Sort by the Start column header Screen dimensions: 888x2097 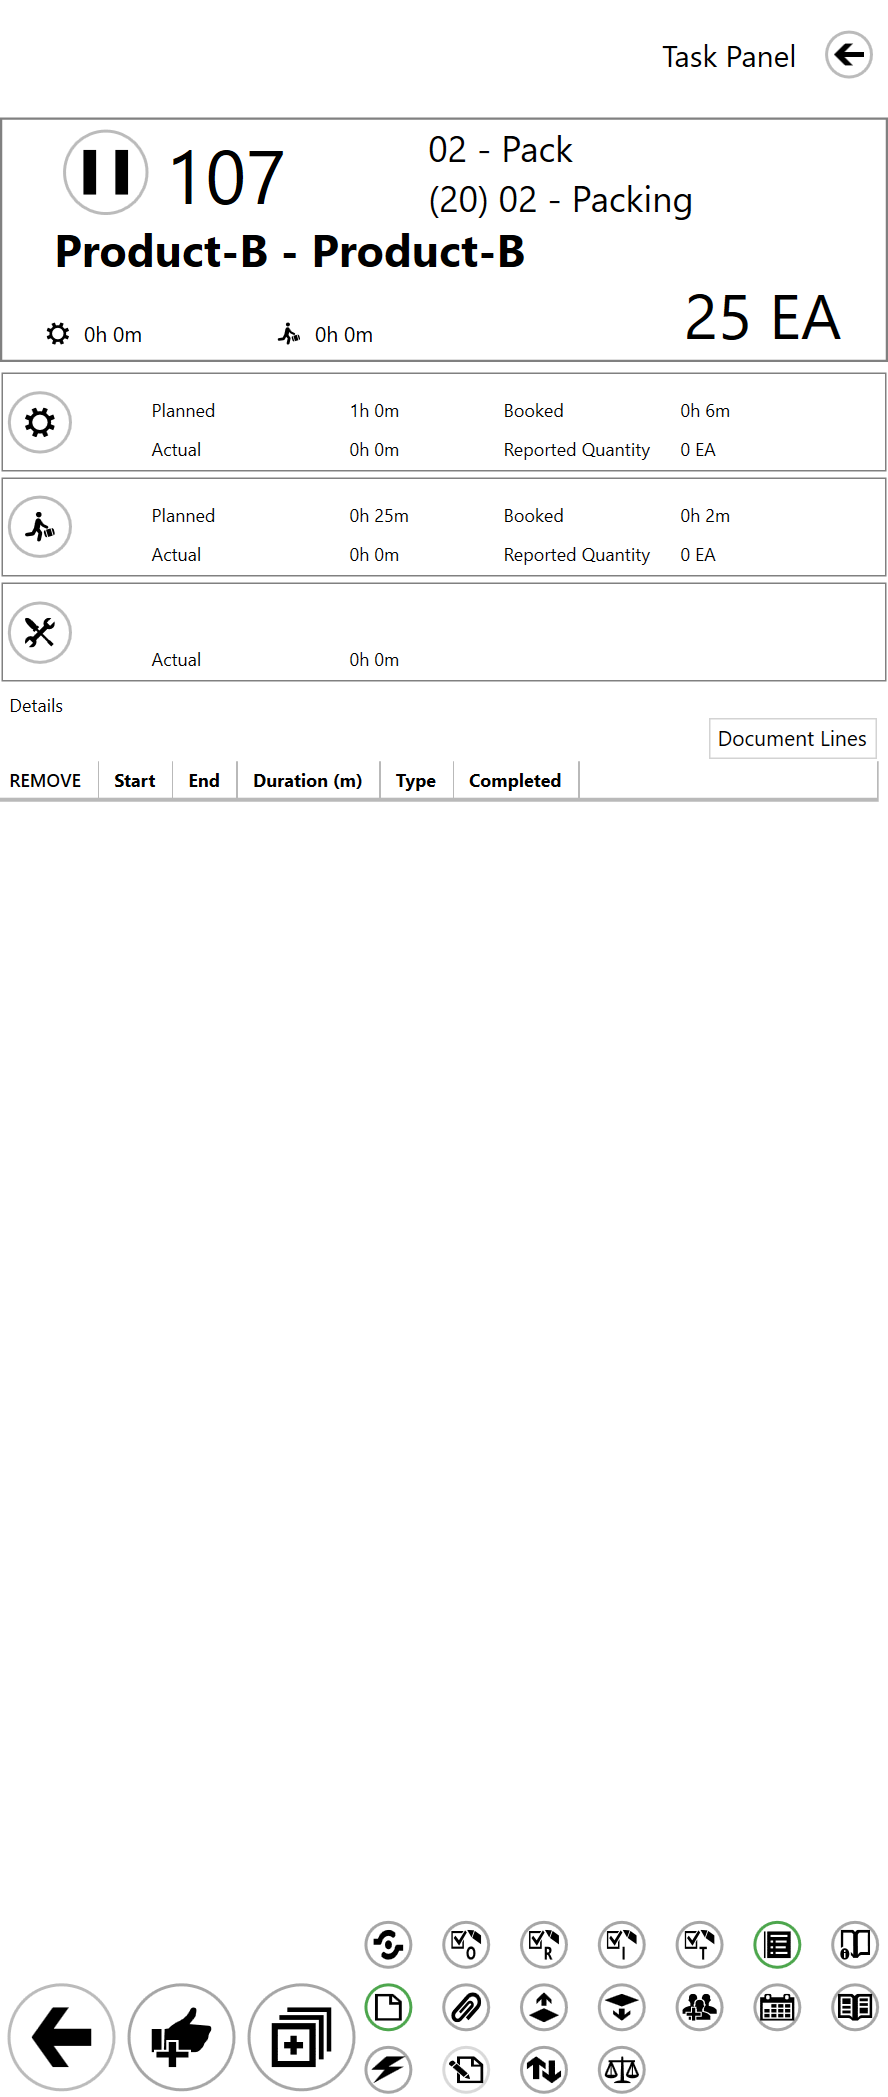(x=135, y=780)
